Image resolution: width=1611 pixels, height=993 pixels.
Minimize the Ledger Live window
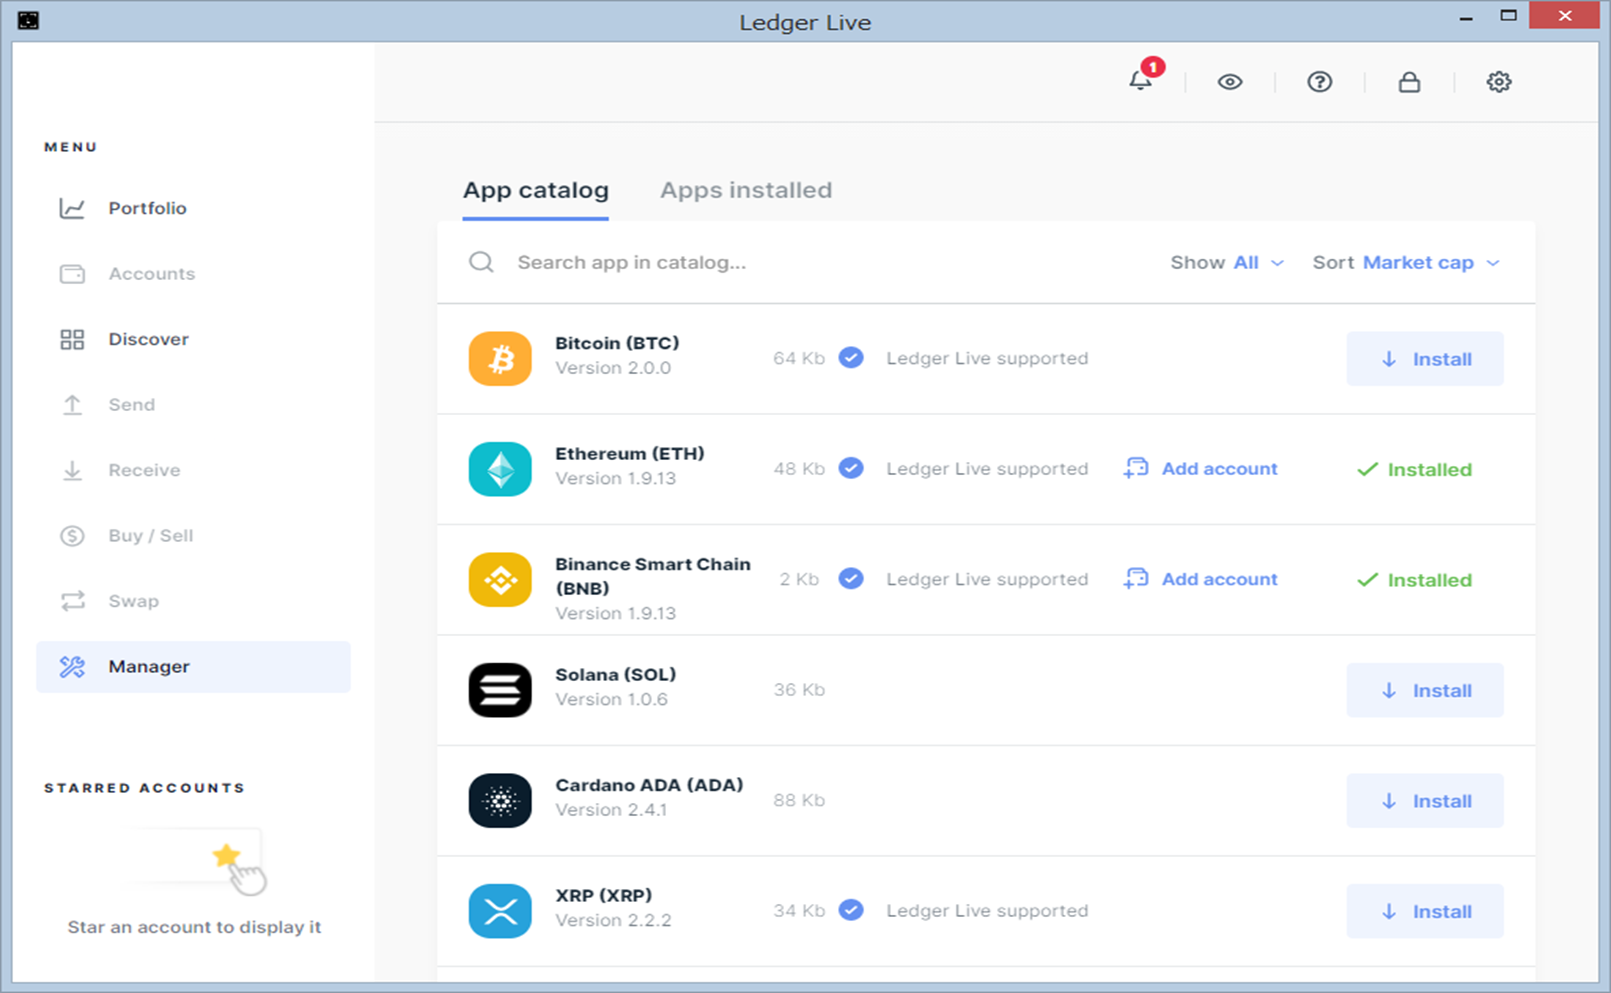point(1466,17)
